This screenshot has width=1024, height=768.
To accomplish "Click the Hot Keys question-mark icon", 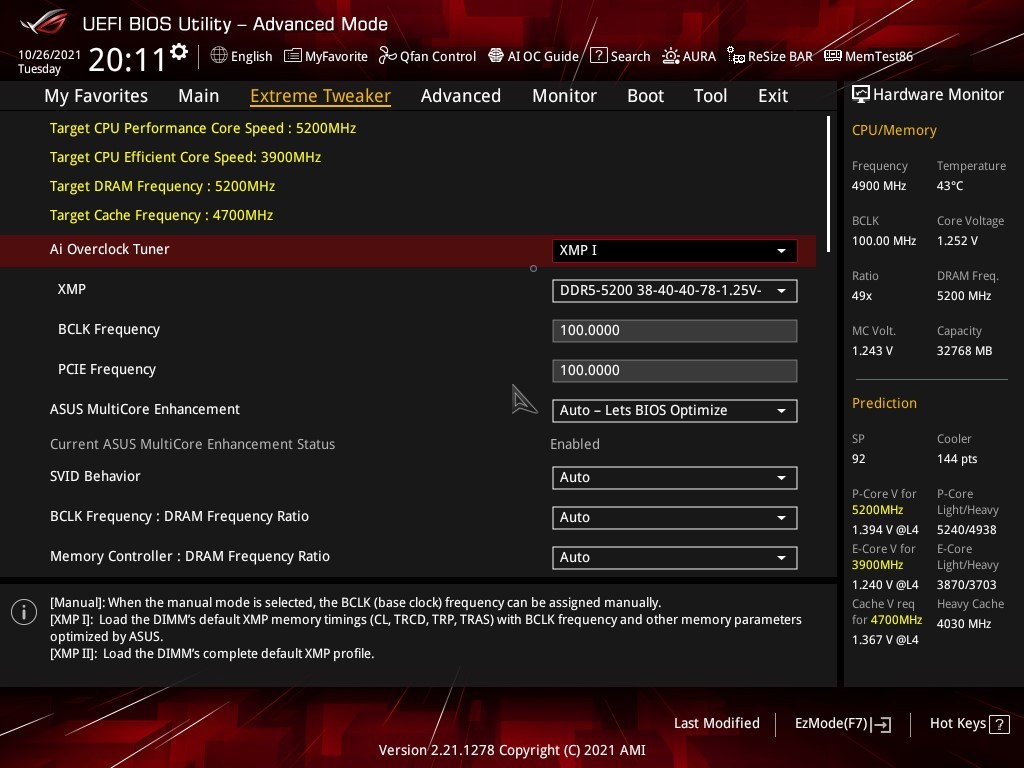I will tap(999, 724).
